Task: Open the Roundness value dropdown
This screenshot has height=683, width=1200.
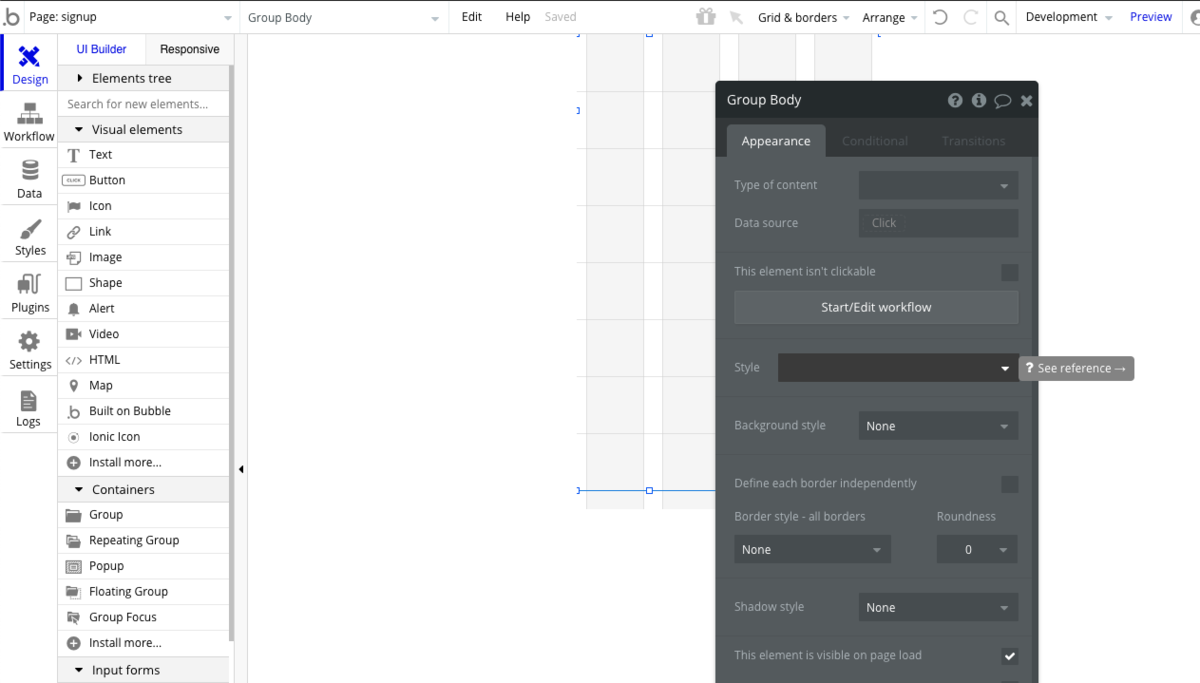Action: point(977,550)
